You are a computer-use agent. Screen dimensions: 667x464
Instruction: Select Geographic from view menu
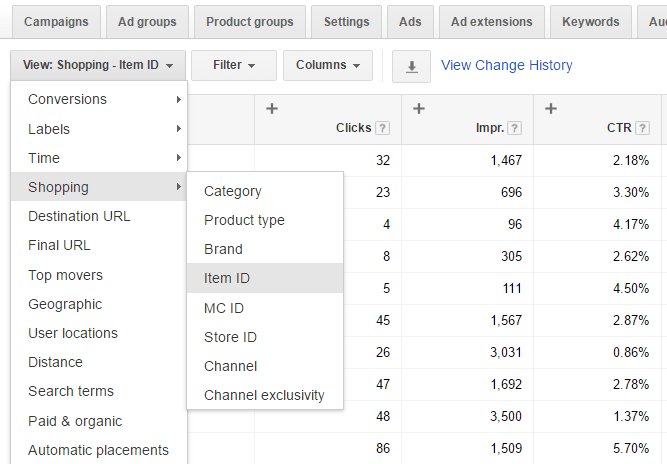coord(65,304)
